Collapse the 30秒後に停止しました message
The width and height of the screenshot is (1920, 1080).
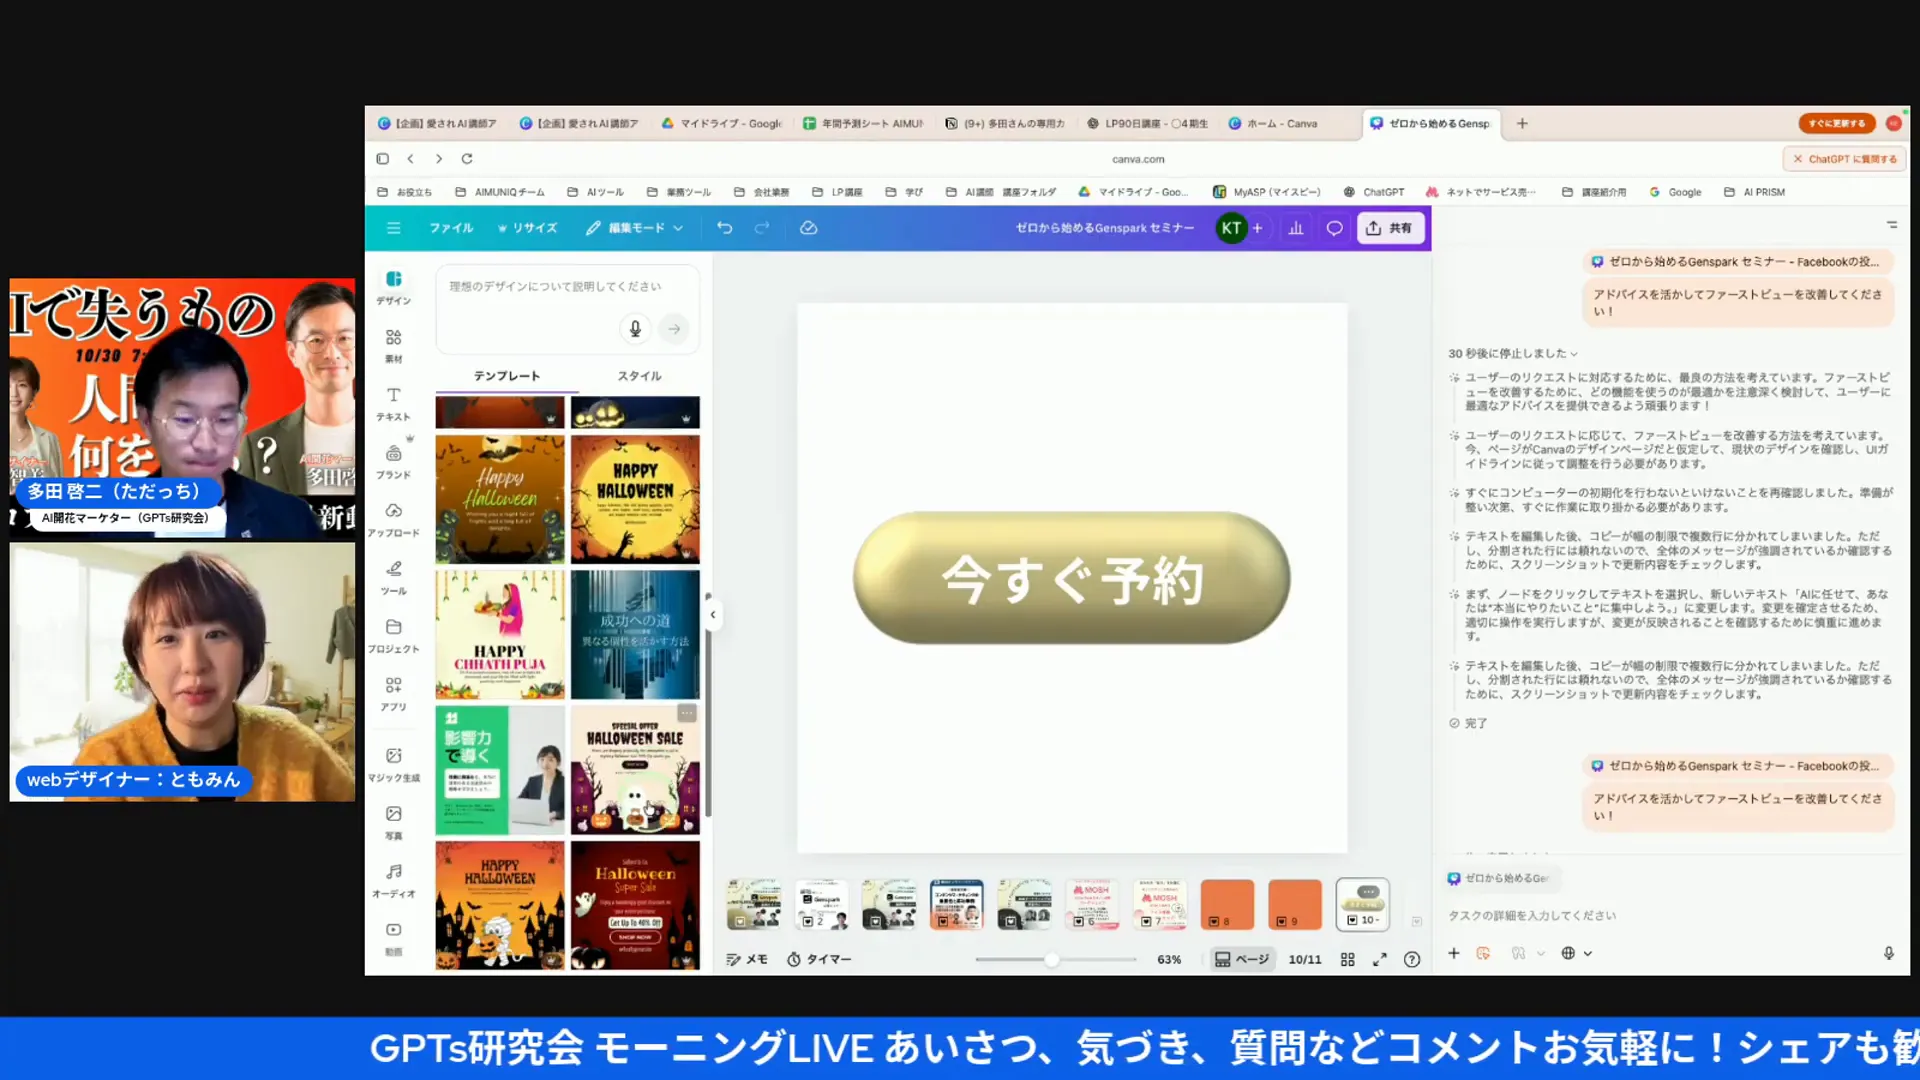[x=1573, y=353]
